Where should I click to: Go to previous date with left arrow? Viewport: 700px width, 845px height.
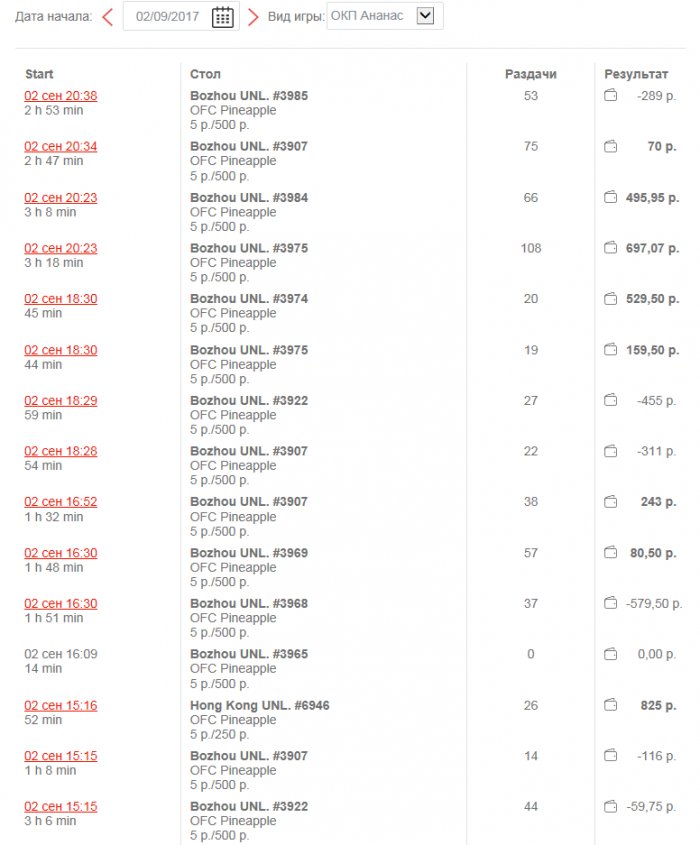(108, 16)
